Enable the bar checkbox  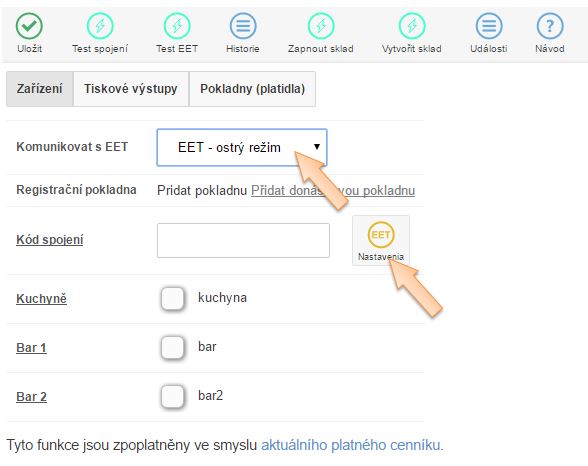tap(172, 348)
